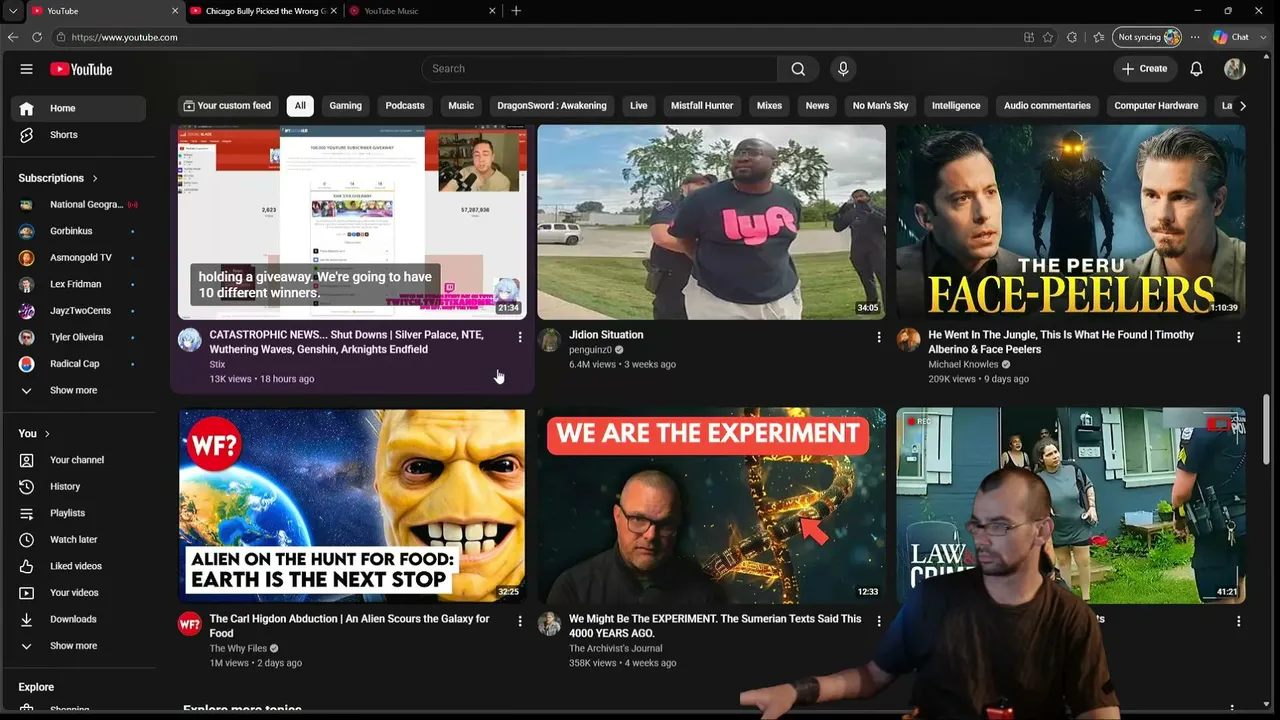Grab the page vertical scrollbar thumb

[x=1266, y=428]
